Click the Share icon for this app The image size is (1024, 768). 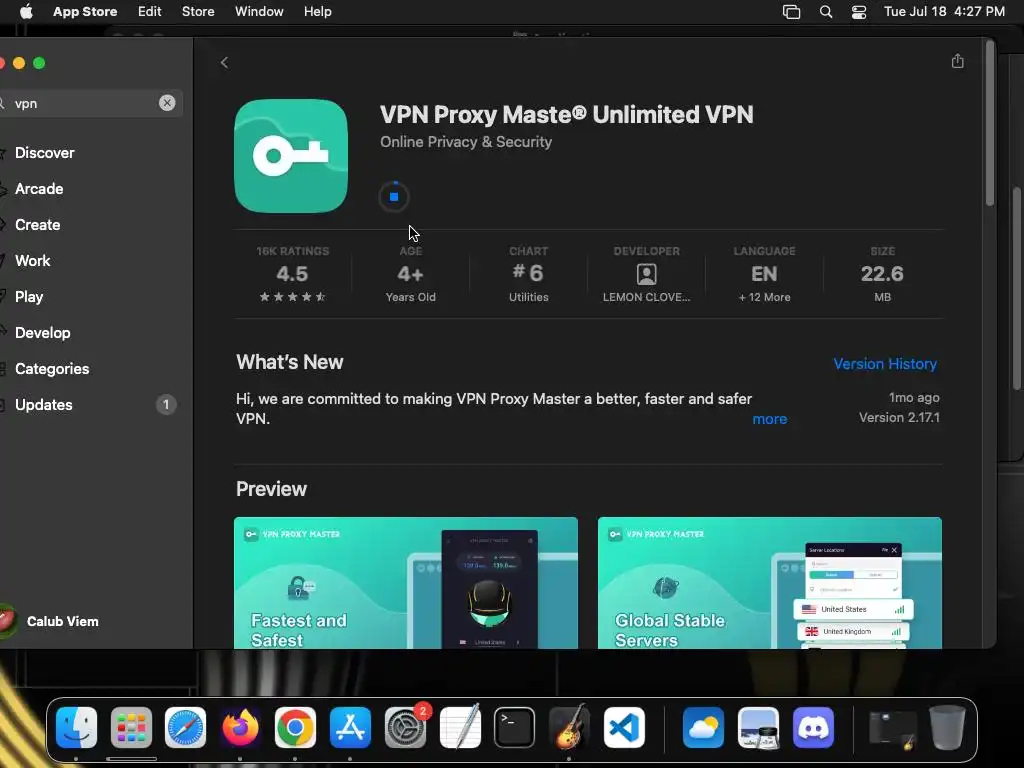click(x=957, y=61)
